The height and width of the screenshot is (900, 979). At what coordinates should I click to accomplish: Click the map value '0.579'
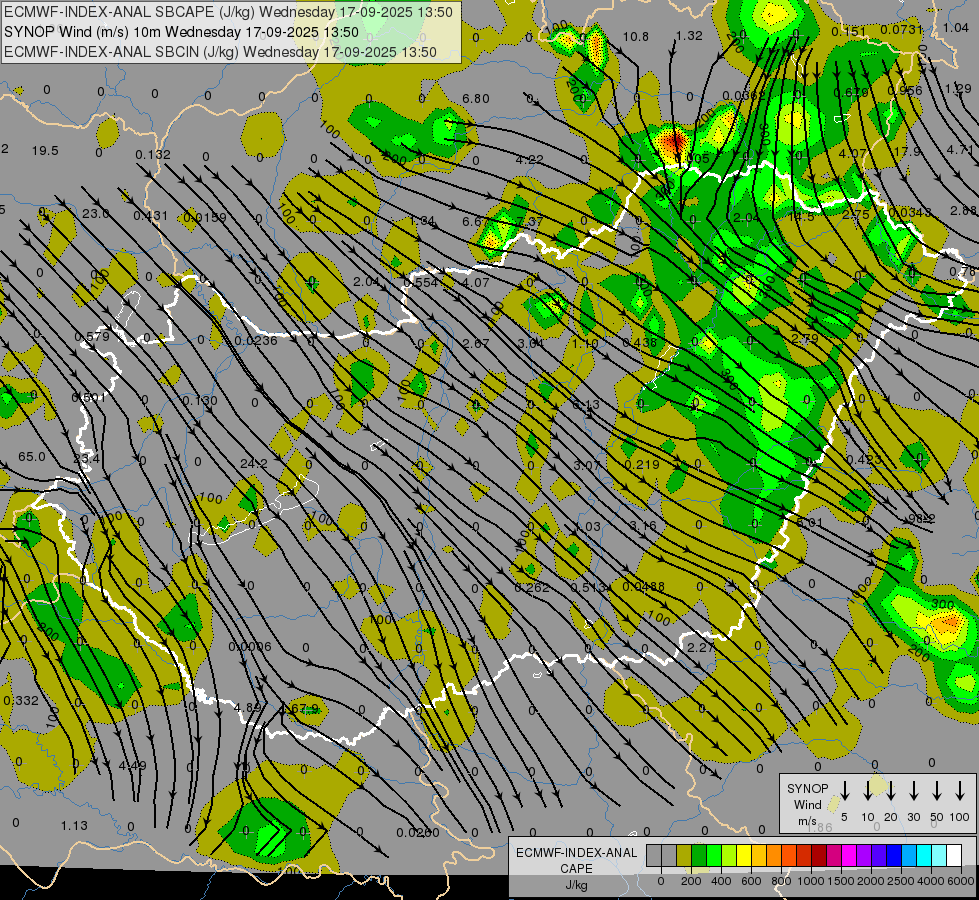click(x=92, y=337)
